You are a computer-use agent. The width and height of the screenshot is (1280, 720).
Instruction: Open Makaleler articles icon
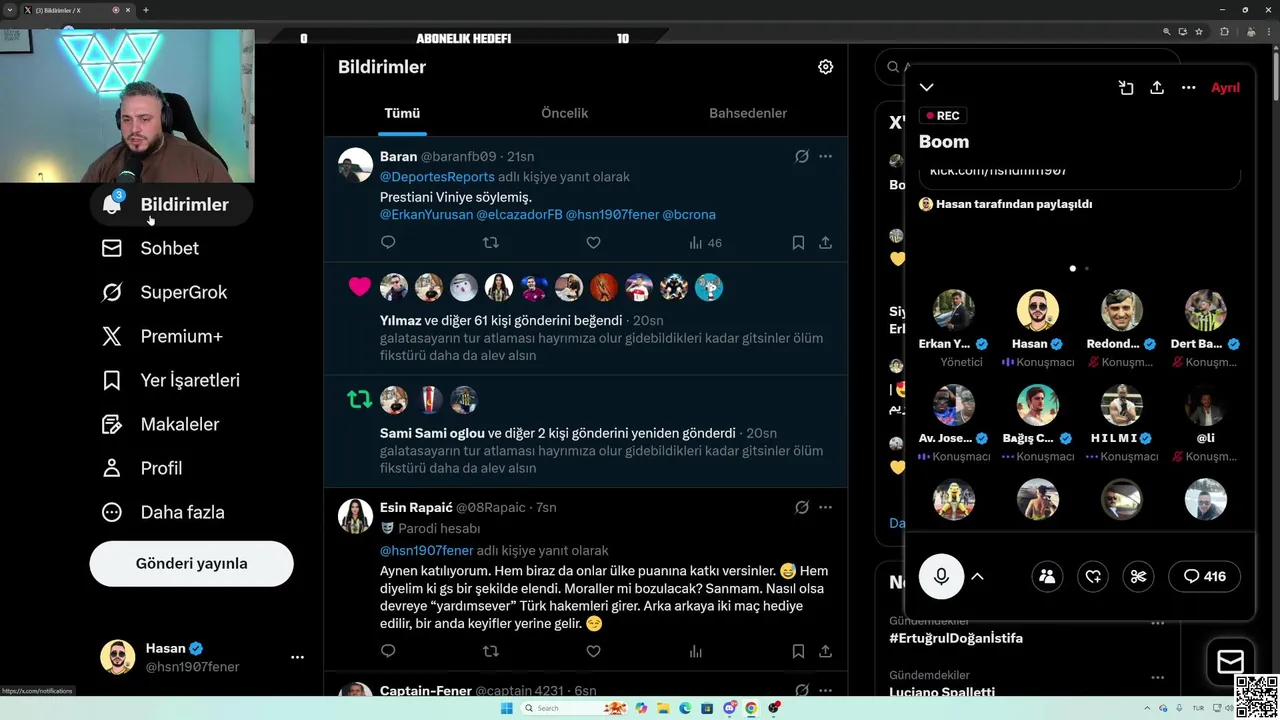point(112,424)
